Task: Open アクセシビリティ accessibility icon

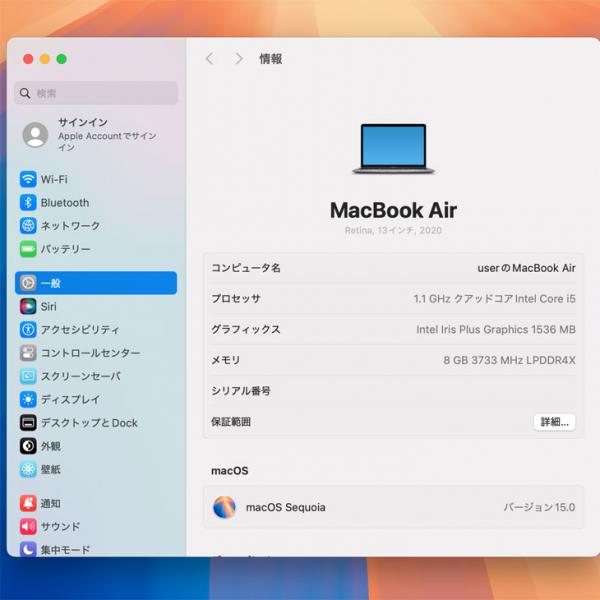Action: [28, 329]
